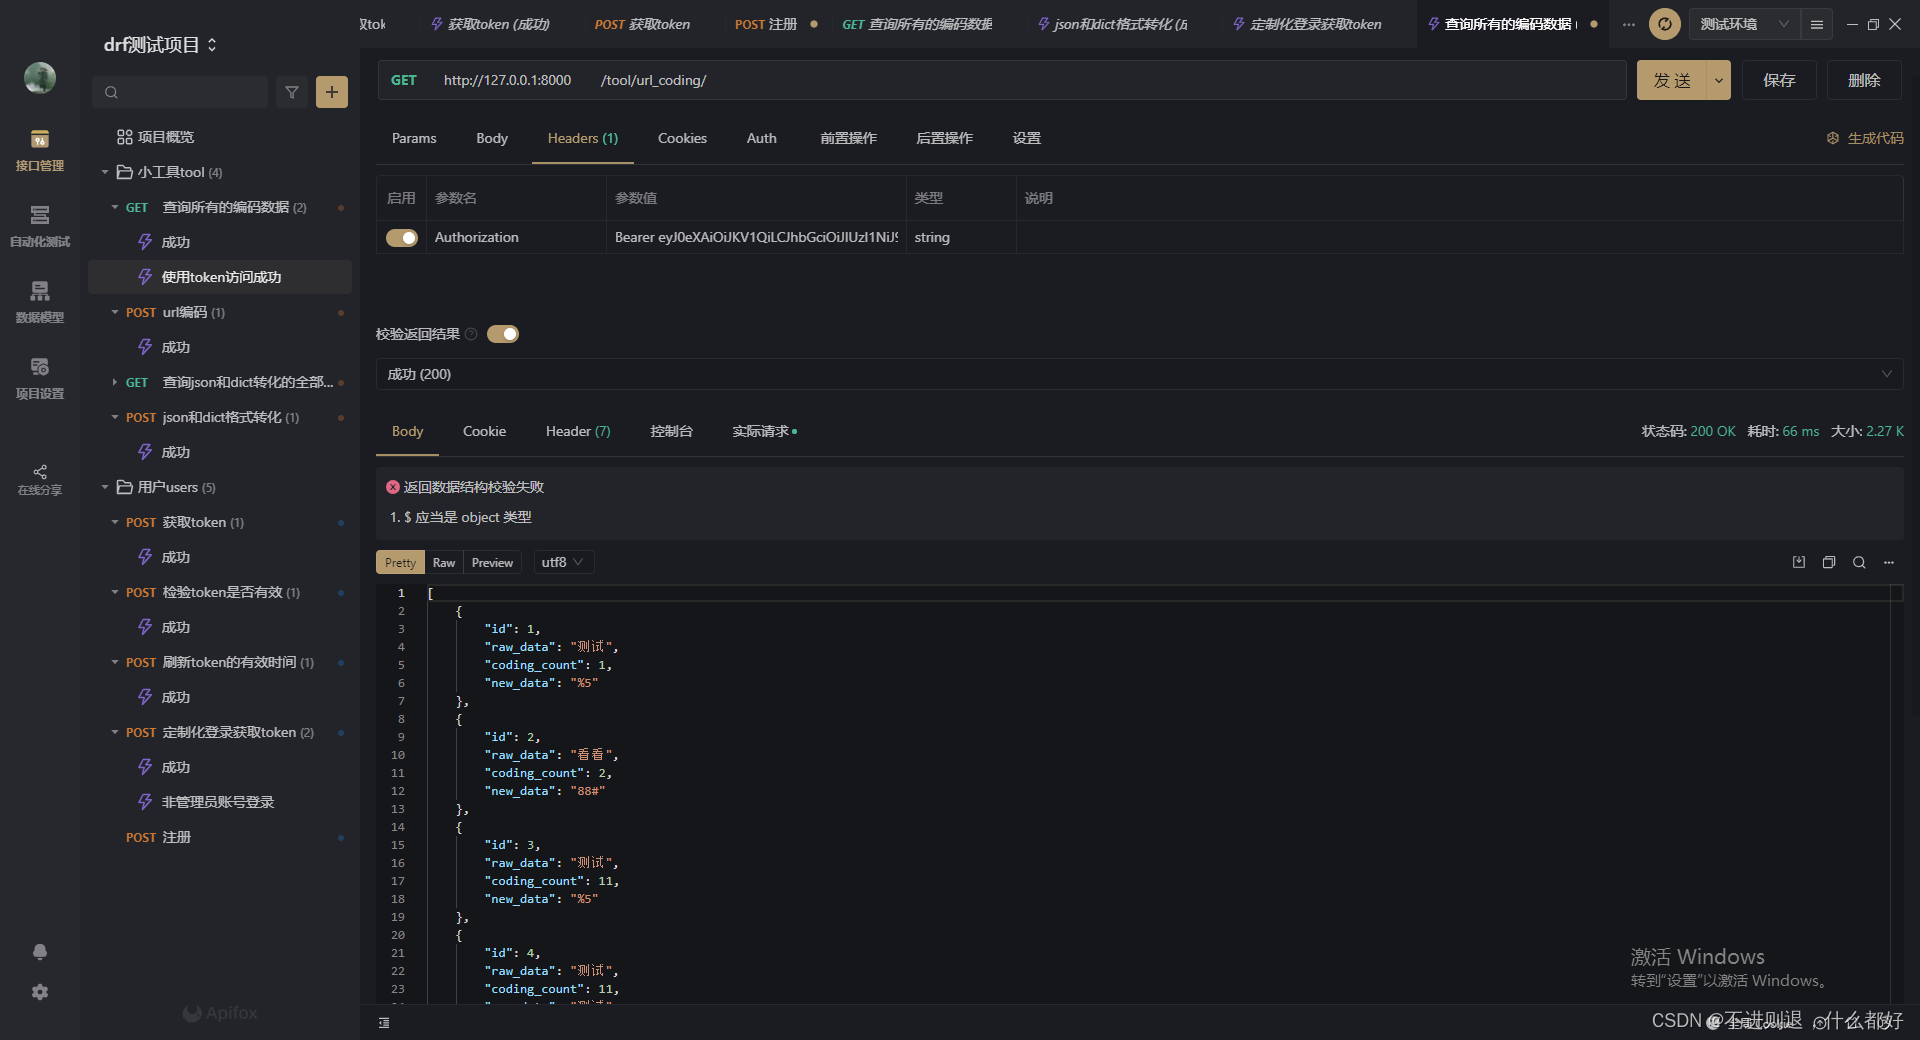
Task: Toggle 校验返回结果 switch off
Action: 503,334
